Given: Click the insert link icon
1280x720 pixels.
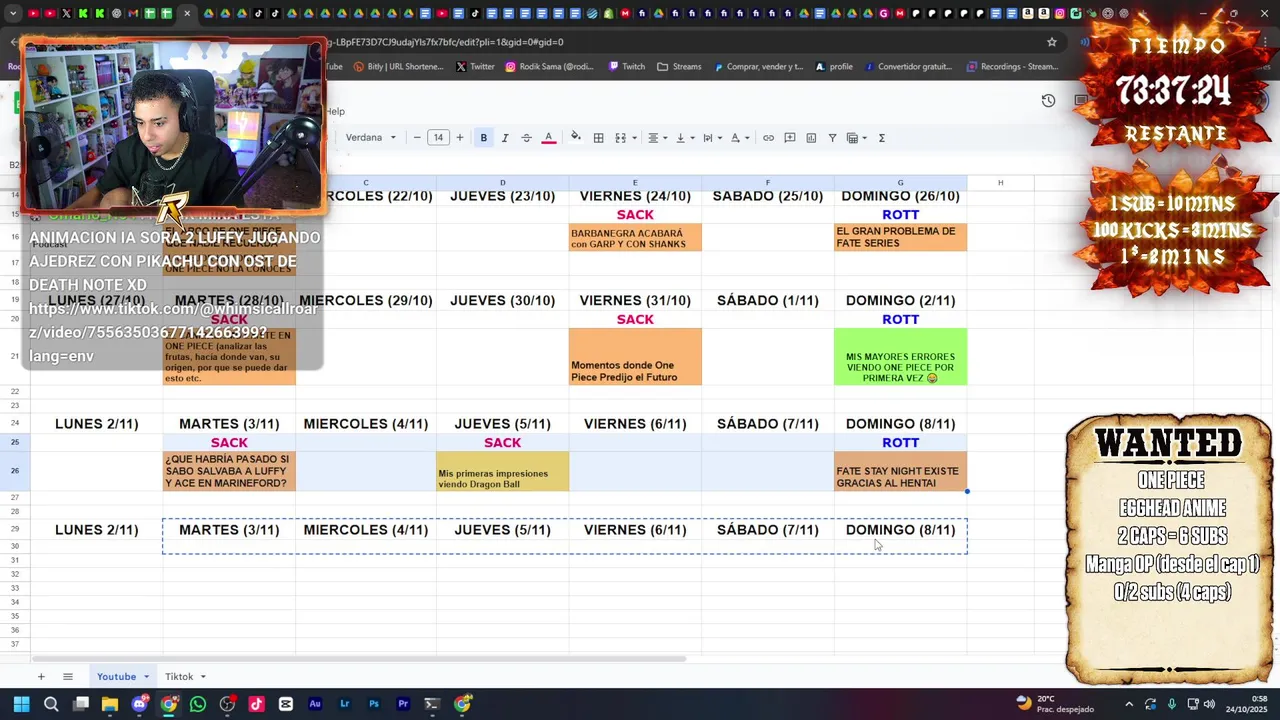Looking at the screenshot, I should [x=768, y=138].
